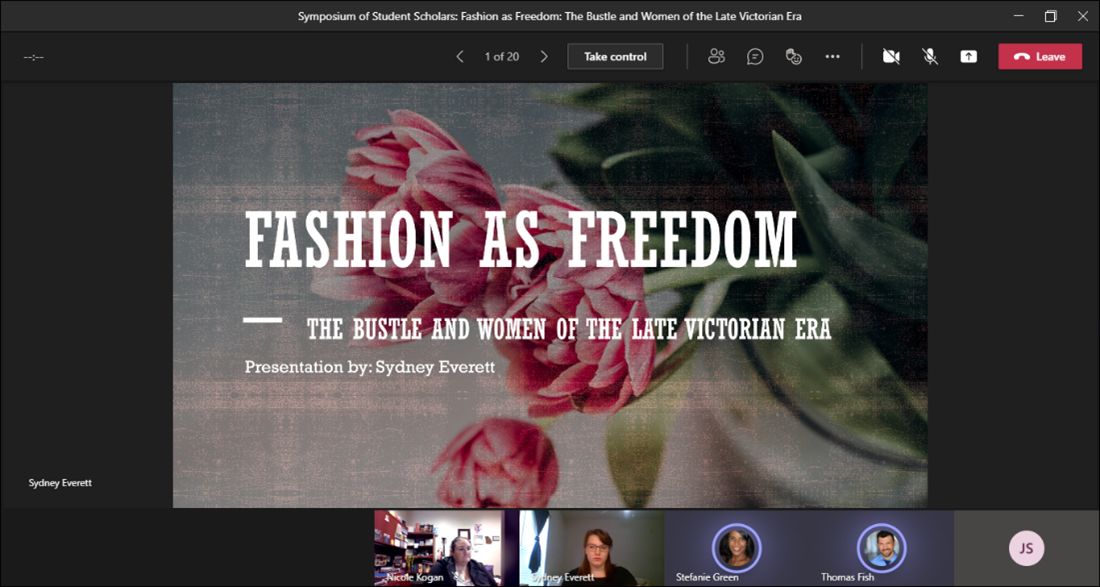Go to the next slide
1100x587 pixels.
[x=544, y=57]
